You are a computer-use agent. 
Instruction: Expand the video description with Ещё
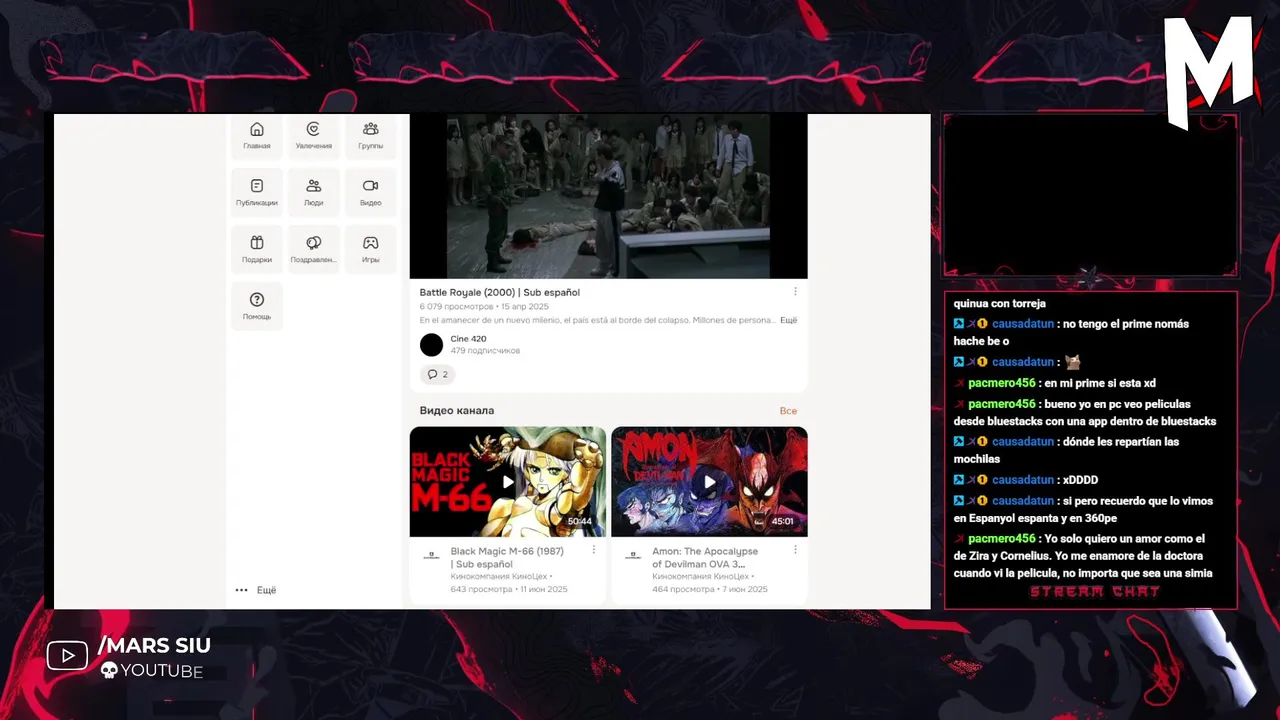pos(788,320)
